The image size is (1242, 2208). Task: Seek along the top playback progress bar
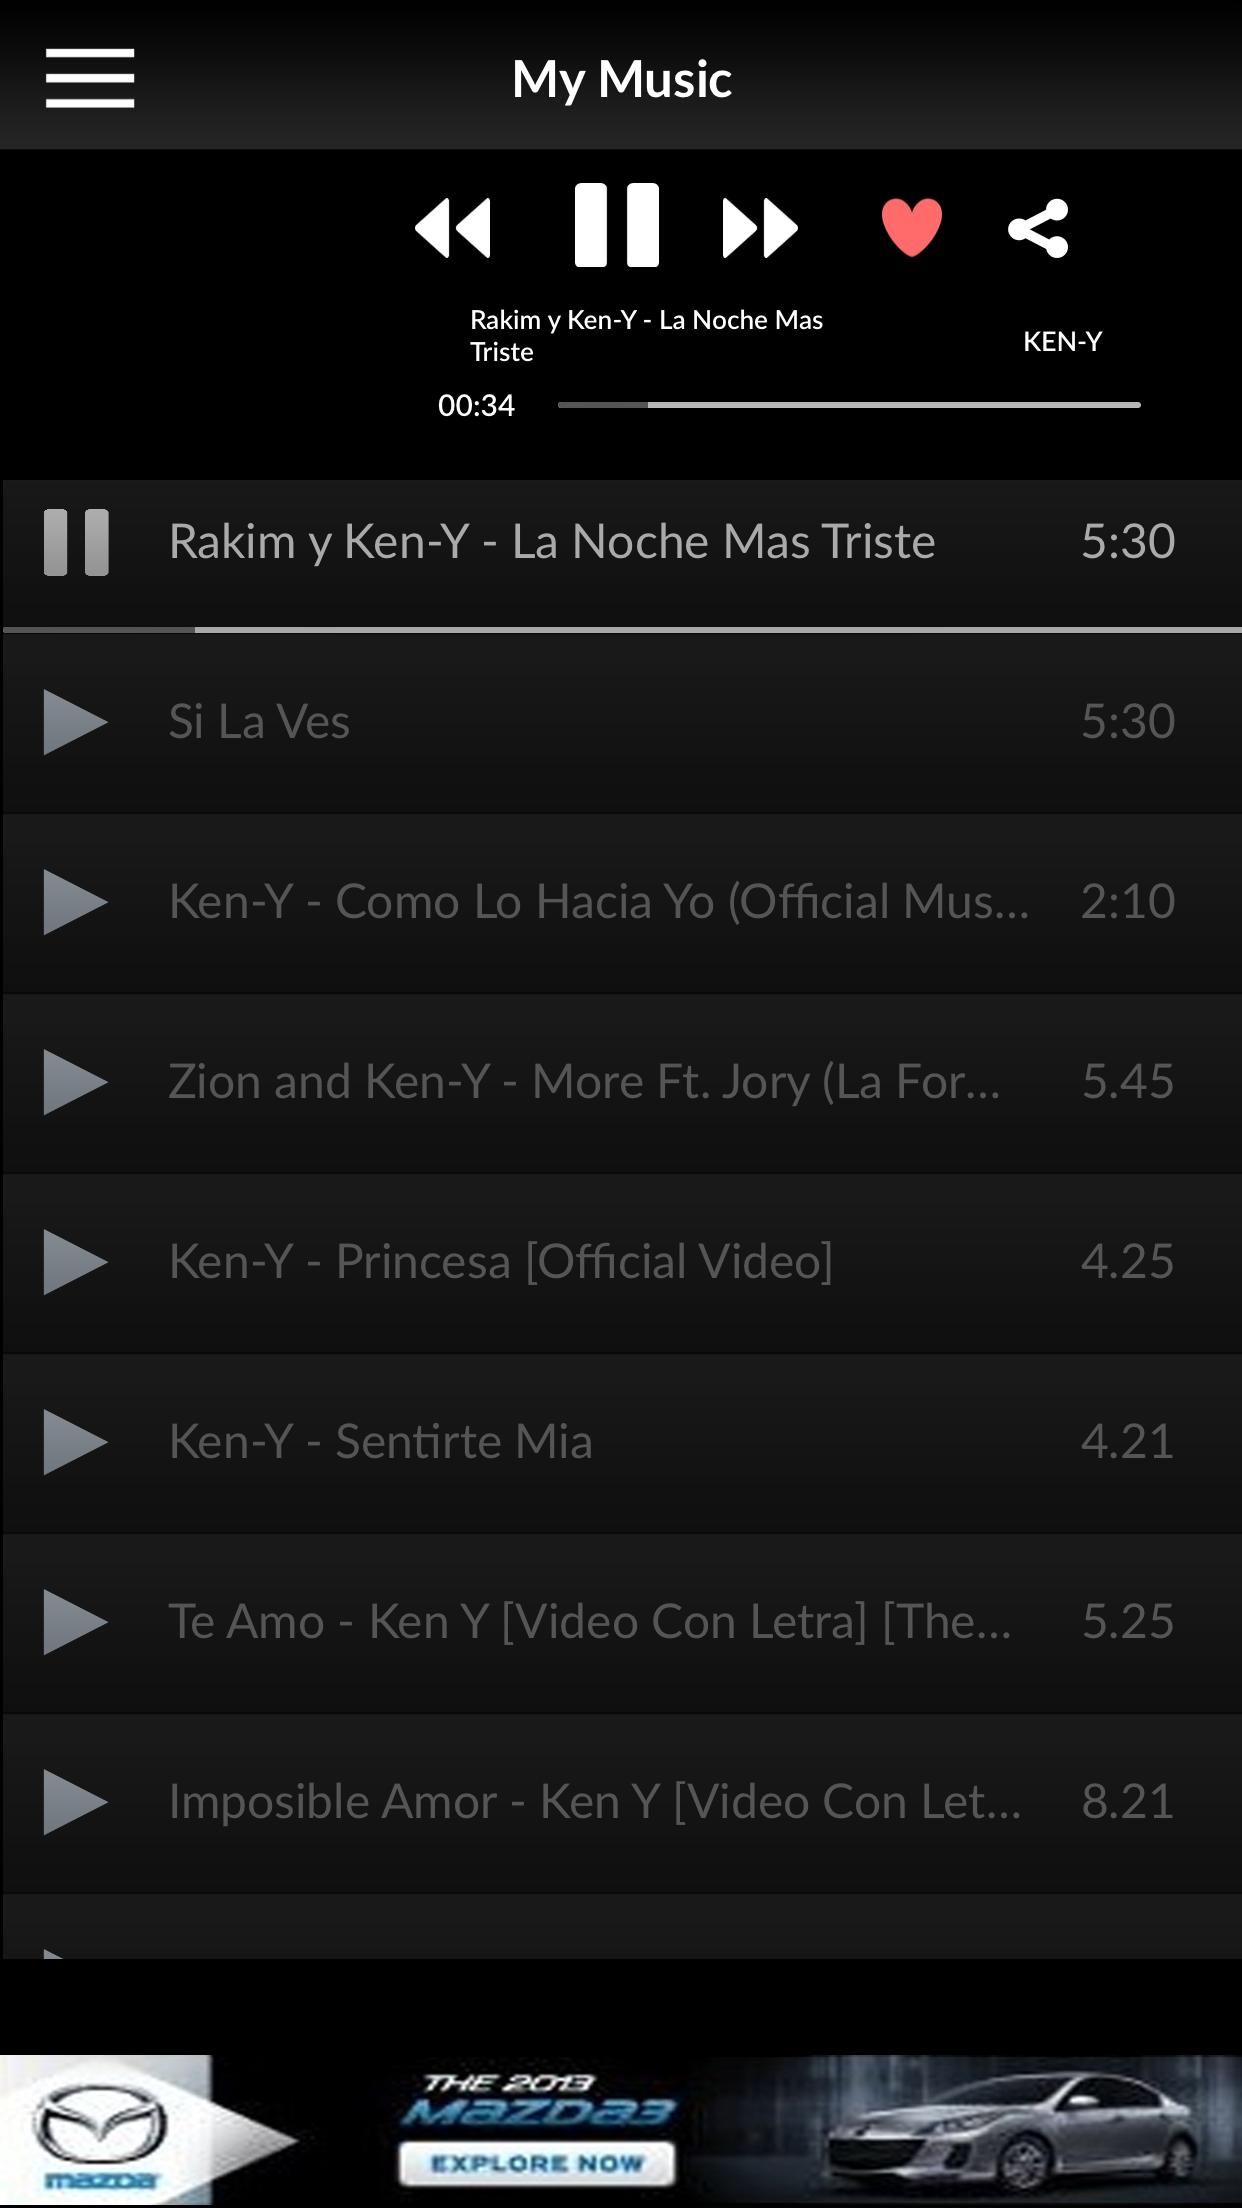[x=849, y=405]
